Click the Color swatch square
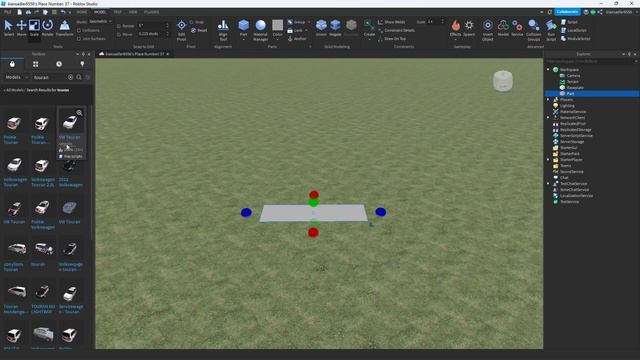 (278, 25)
